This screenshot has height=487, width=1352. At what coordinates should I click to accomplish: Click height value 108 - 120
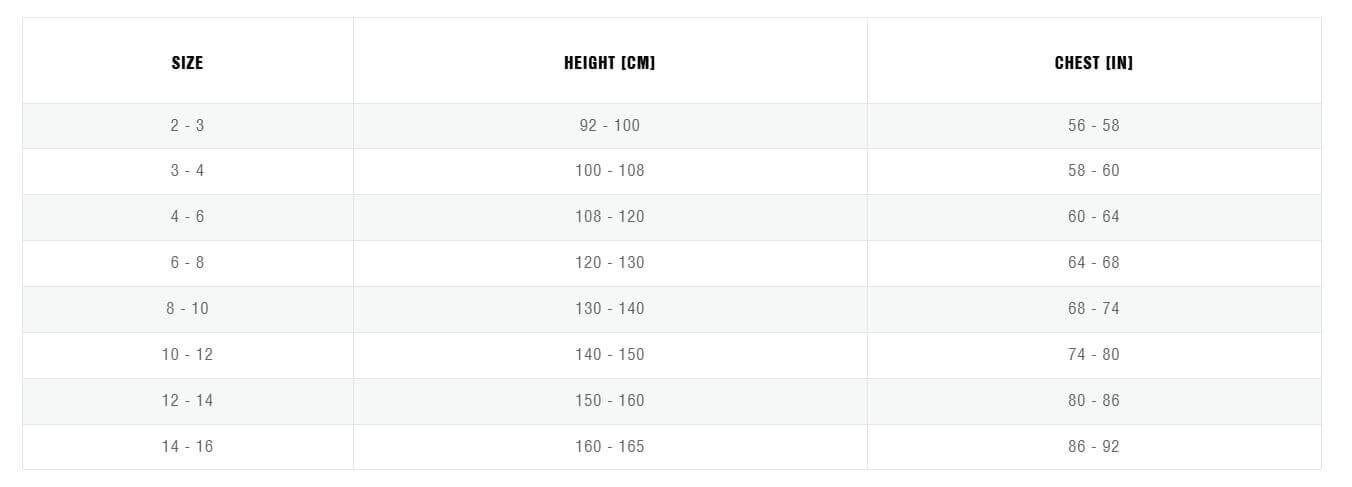[x=610, y=216]
